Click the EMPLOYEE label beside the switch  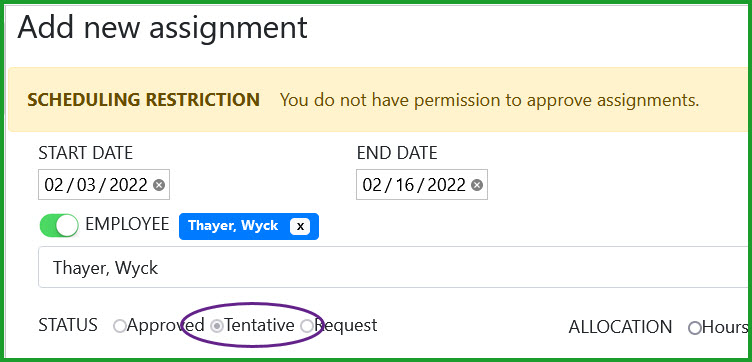click(127, 224)
